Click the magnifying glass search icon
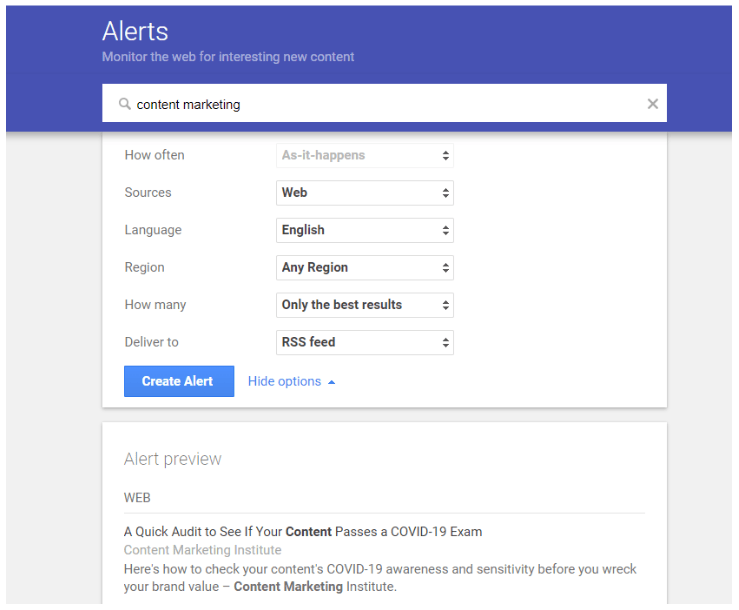This screenshot has height=610, width=739. 124,104
